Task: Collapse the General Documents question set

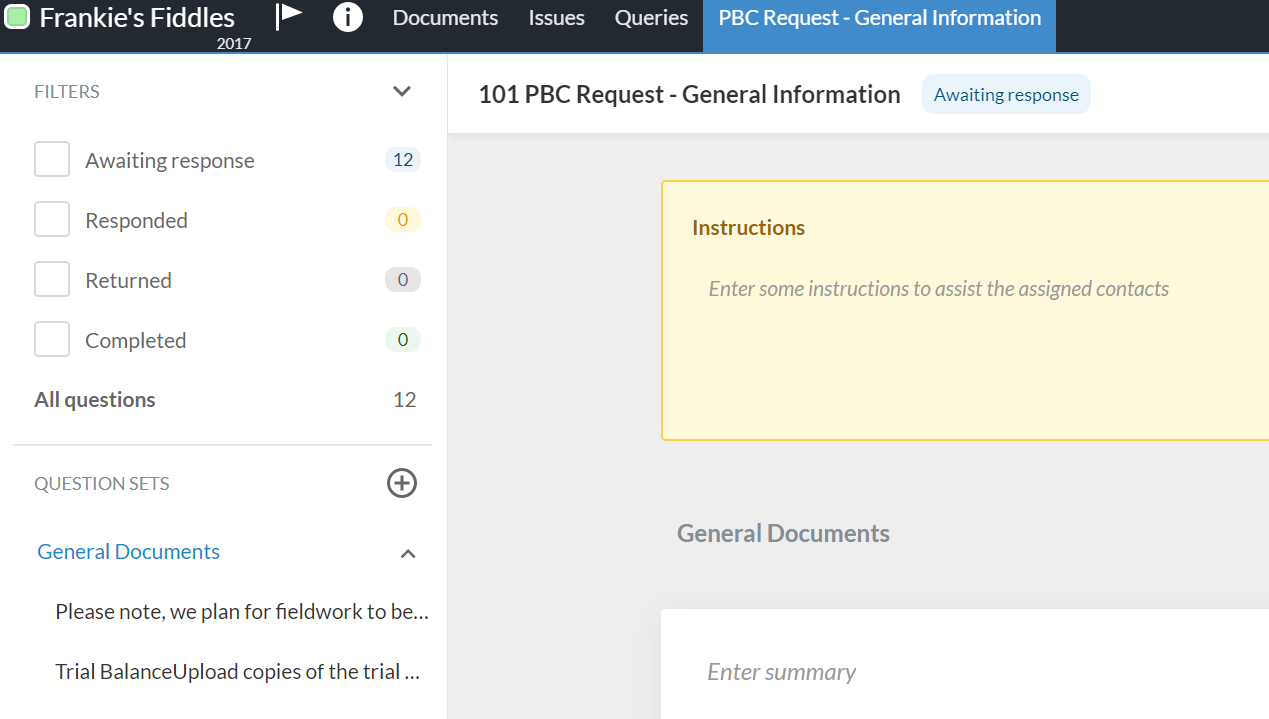Action: coord(408,553)
